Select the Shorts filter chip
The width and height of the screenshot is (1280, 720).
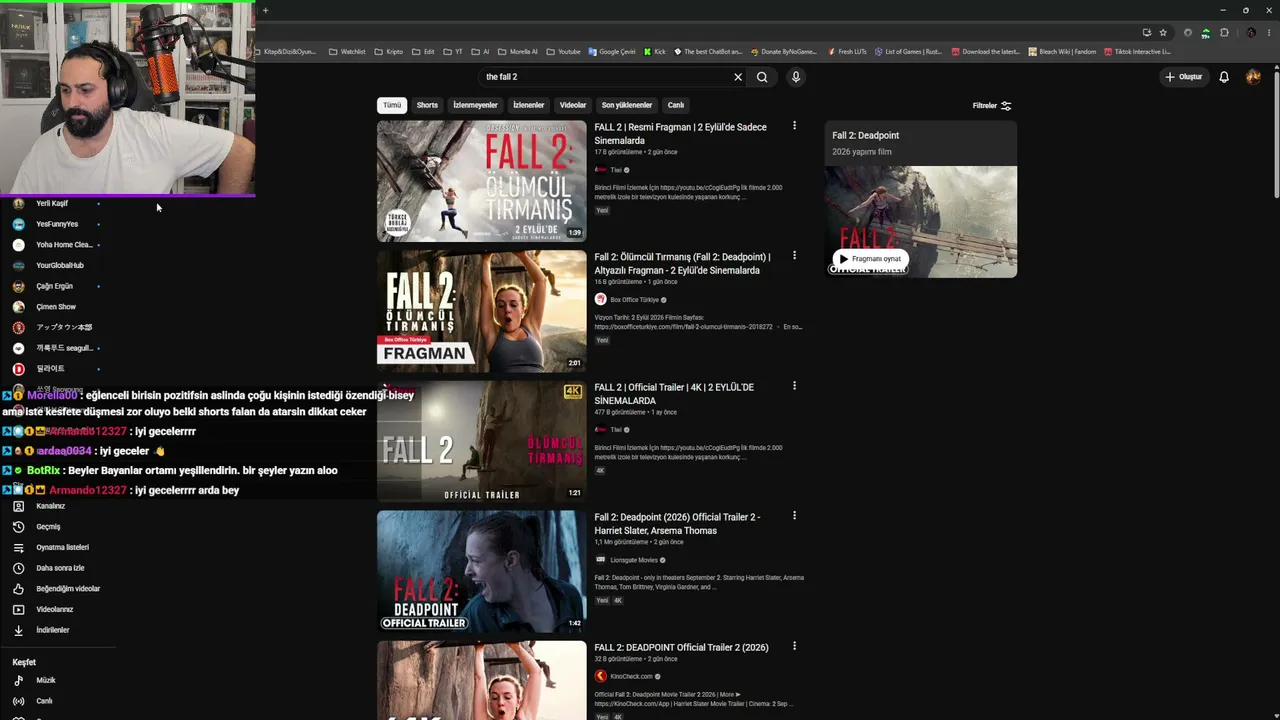point(427,105)
